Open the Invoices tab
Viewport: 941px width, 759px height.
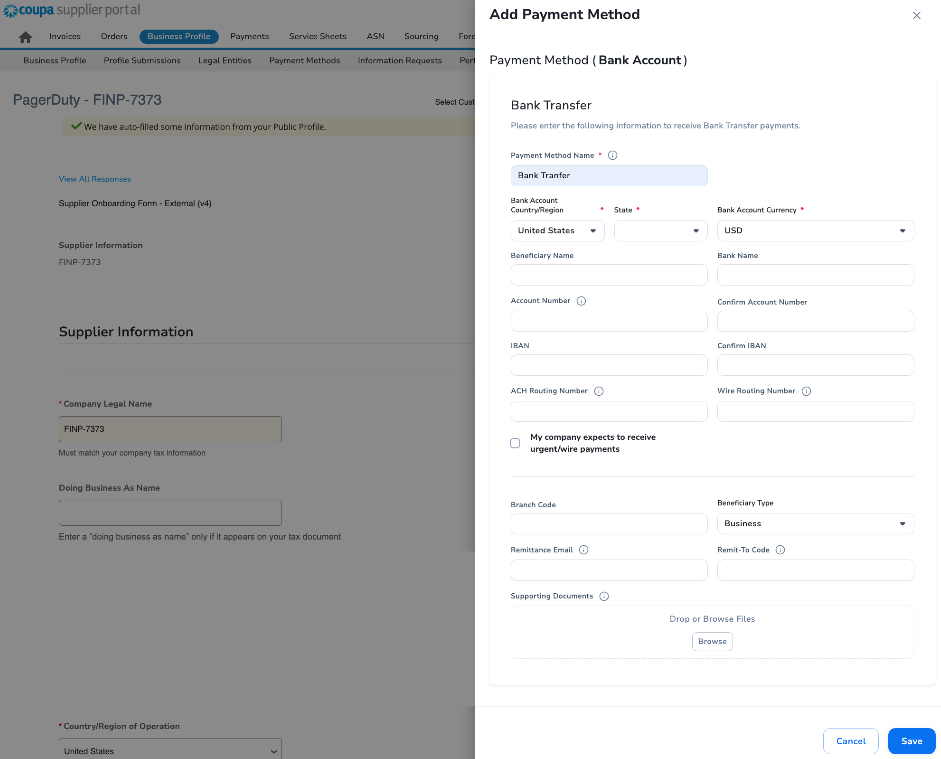tap(65, 37)
